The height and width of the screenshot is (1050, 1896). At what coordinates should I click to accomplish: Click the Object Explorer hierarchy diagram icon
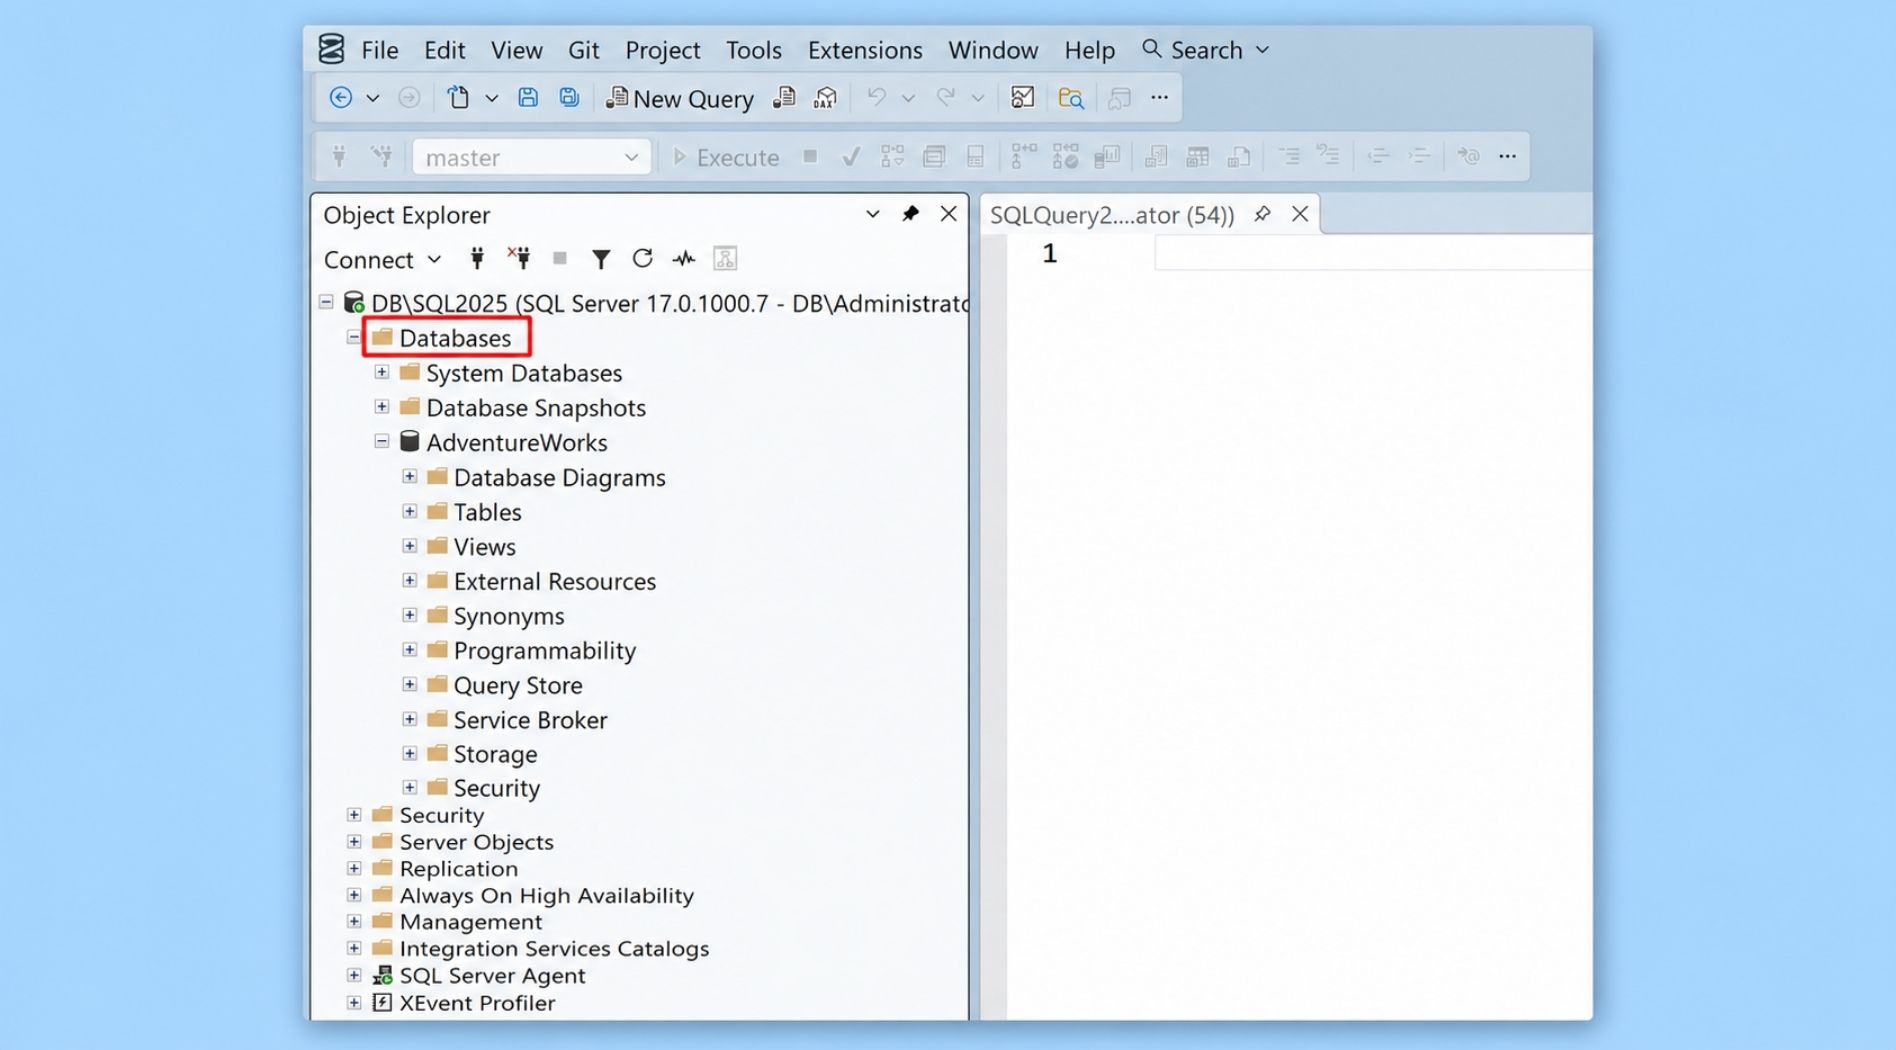(x=725, y=259)
